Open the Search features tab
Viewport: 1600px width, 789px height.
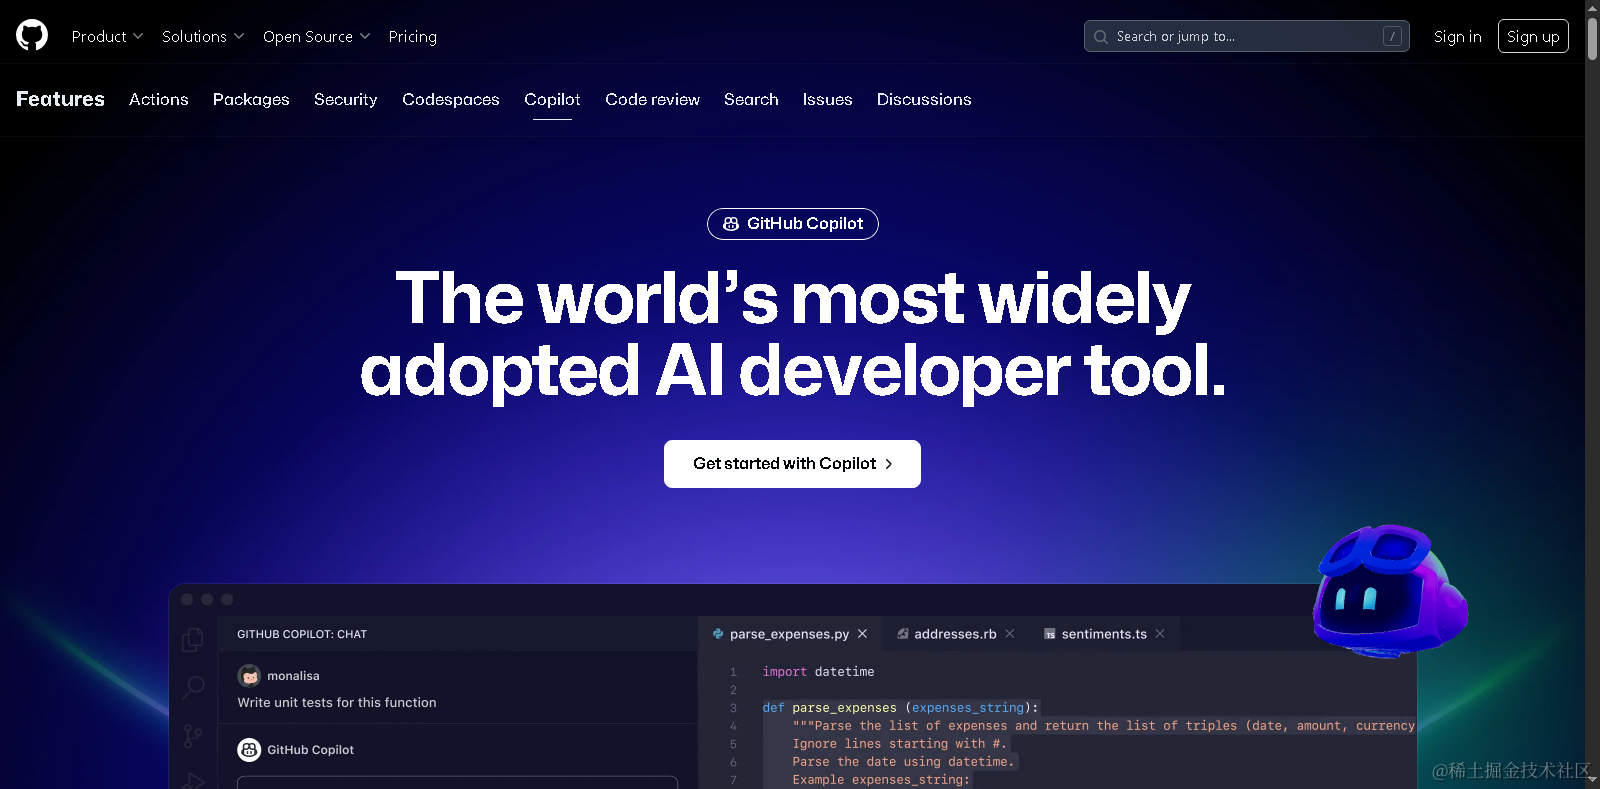[751, 99]
